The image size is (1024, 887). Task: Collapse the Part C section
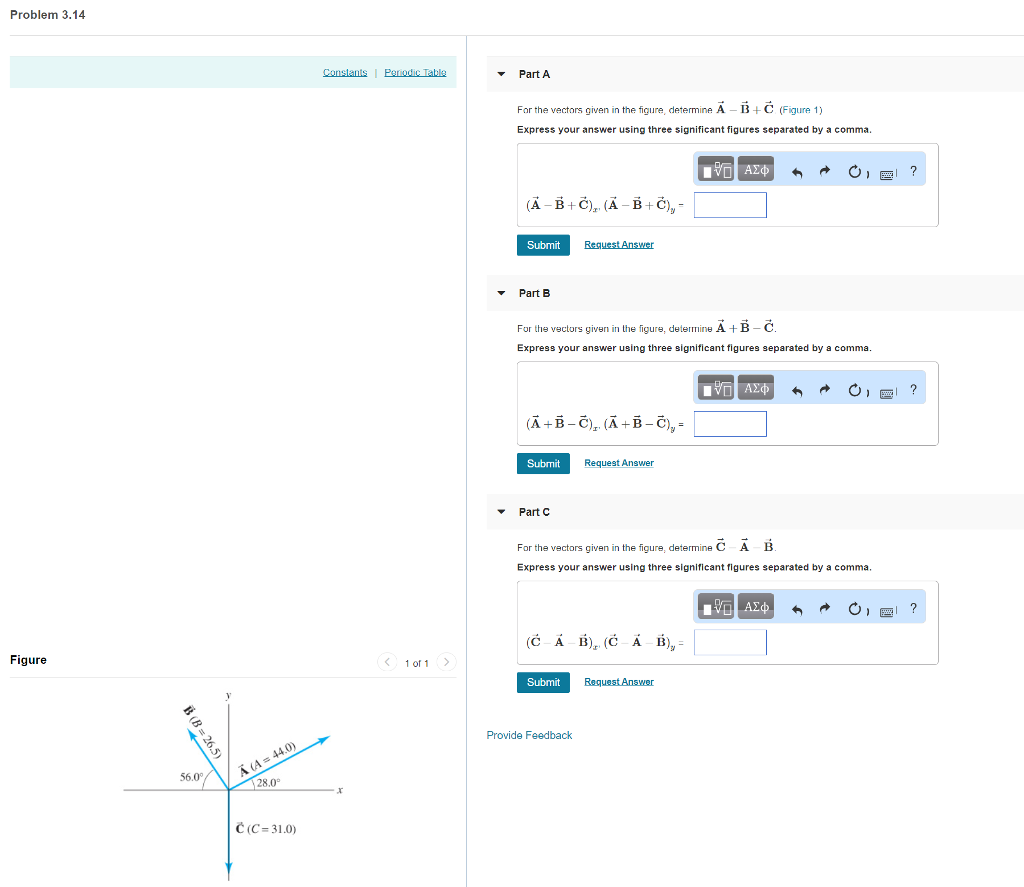[x=500, y=512]
